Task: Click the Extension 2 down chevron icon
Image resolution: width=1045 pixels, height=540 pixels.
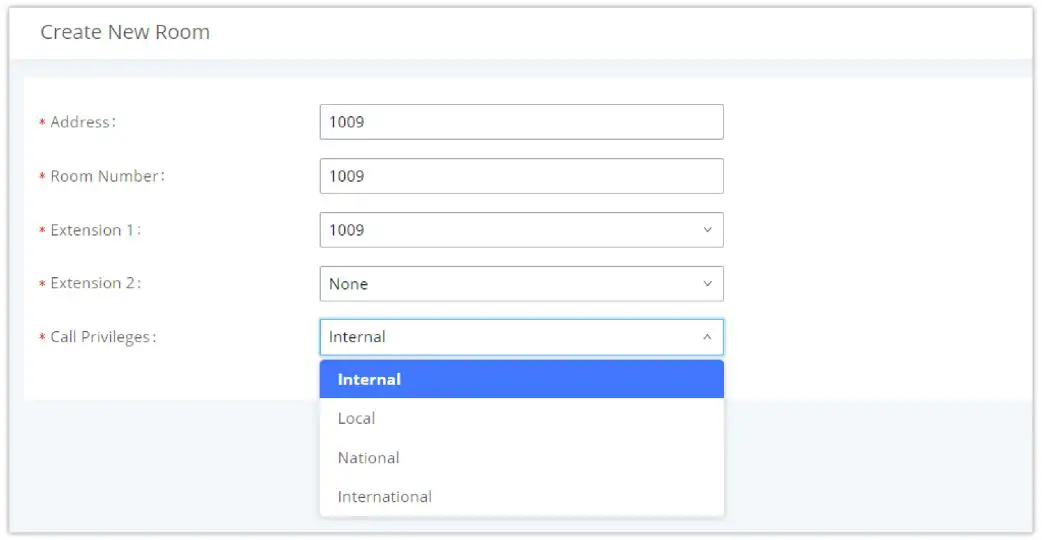Action: coord(707,284)
